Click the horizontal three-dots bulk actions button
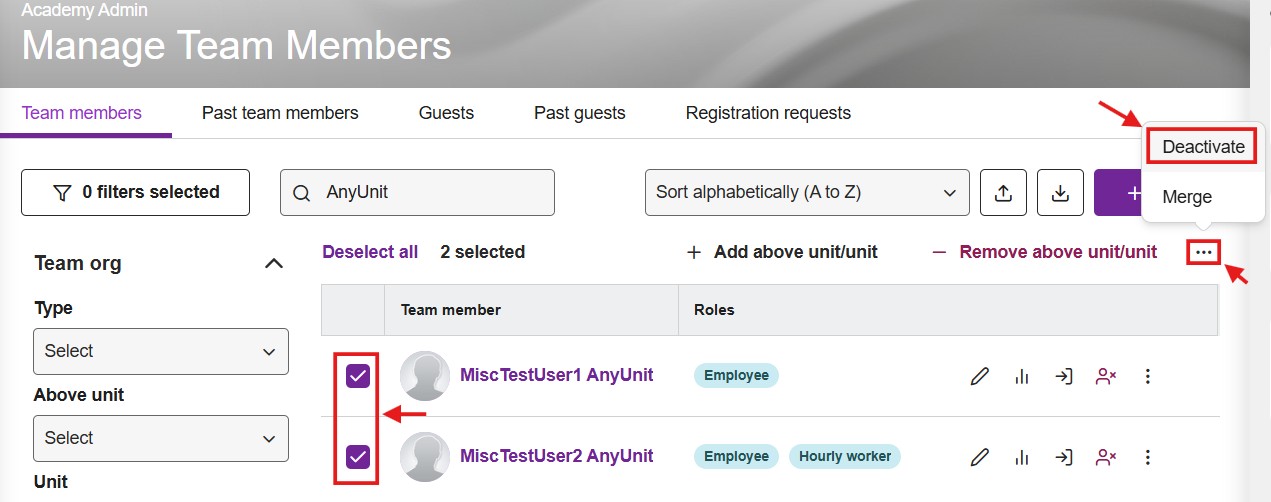The width and height of the screenshot is (1271, 502). click(1204, 252)
